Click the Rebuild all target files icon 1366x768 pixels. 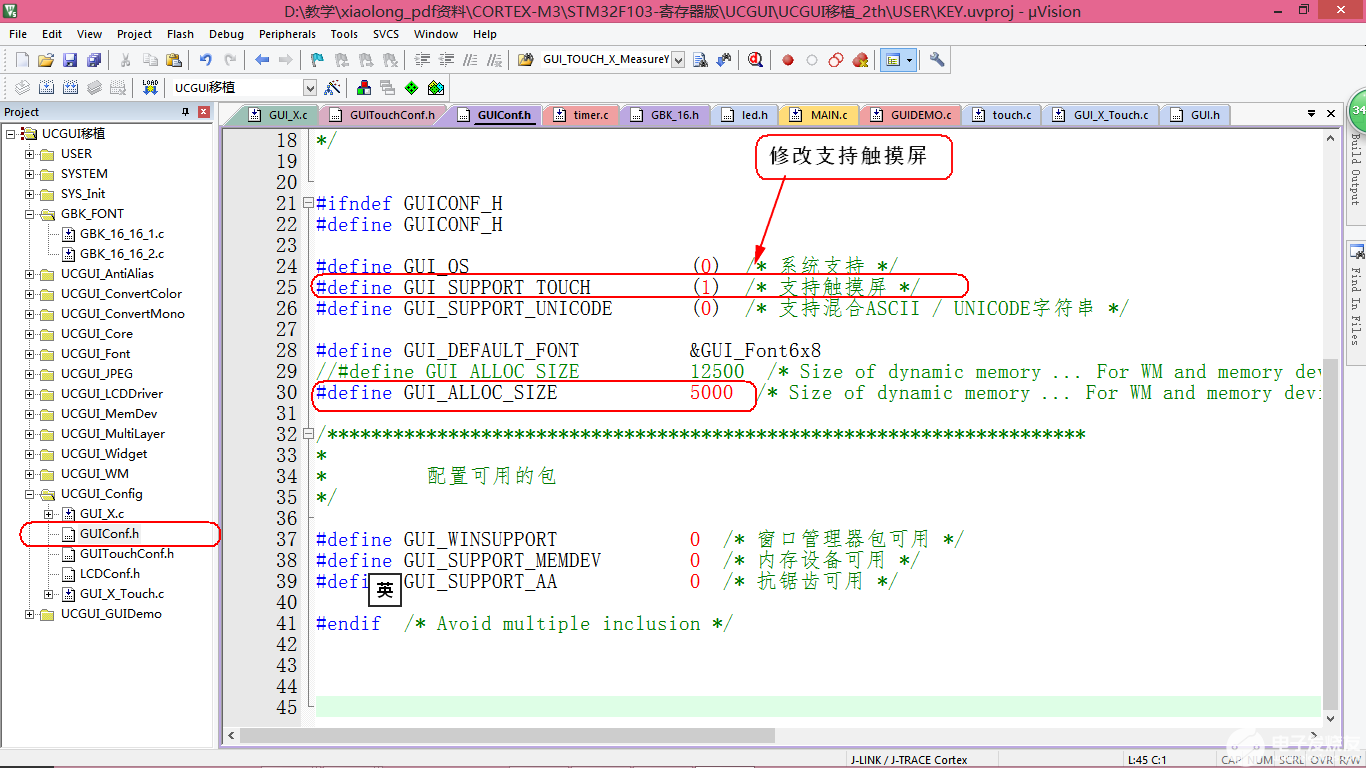(70, 88)
